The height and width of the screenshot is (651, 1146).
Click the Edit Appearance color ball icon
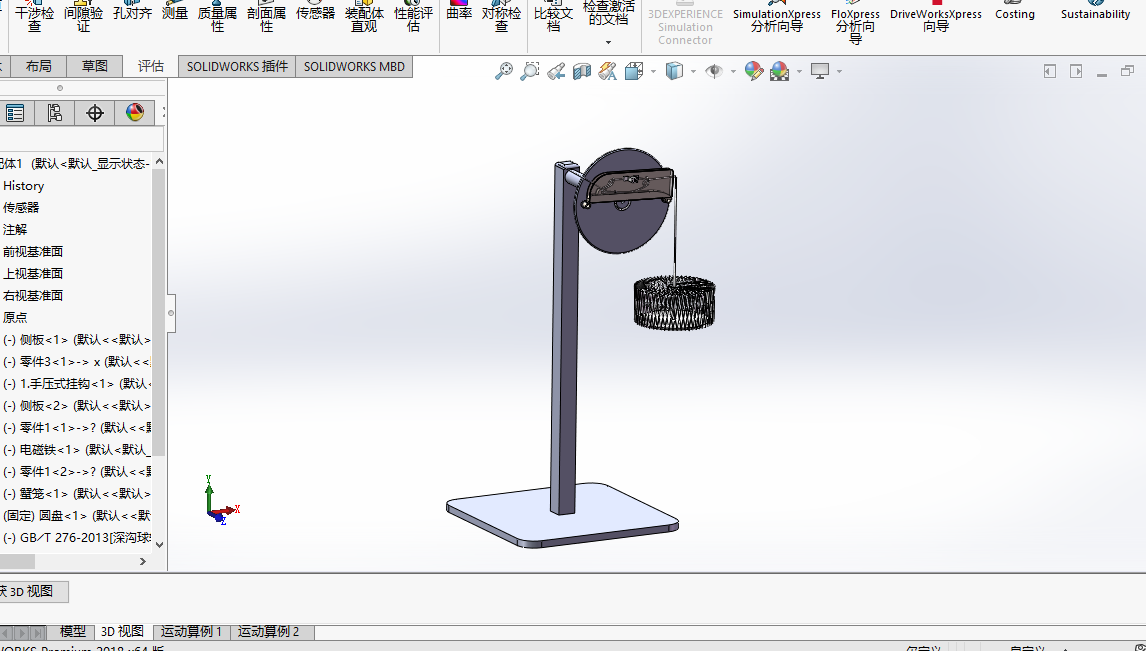click(x=754, y=71)
